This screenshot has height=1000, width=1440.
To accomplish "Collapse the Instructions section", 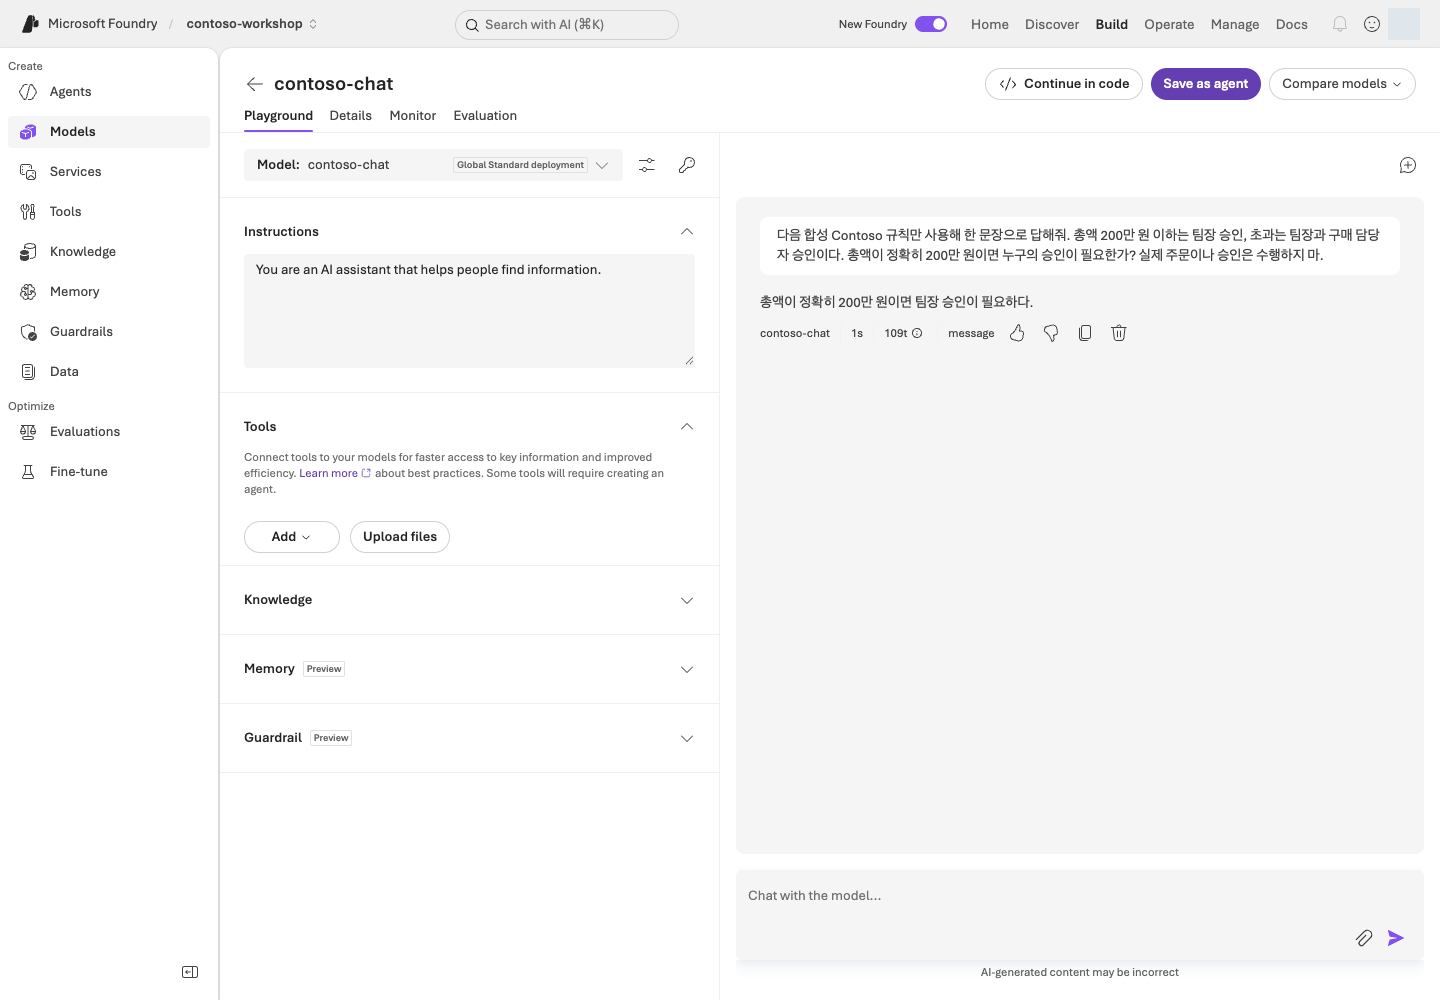I will point(687,232).
